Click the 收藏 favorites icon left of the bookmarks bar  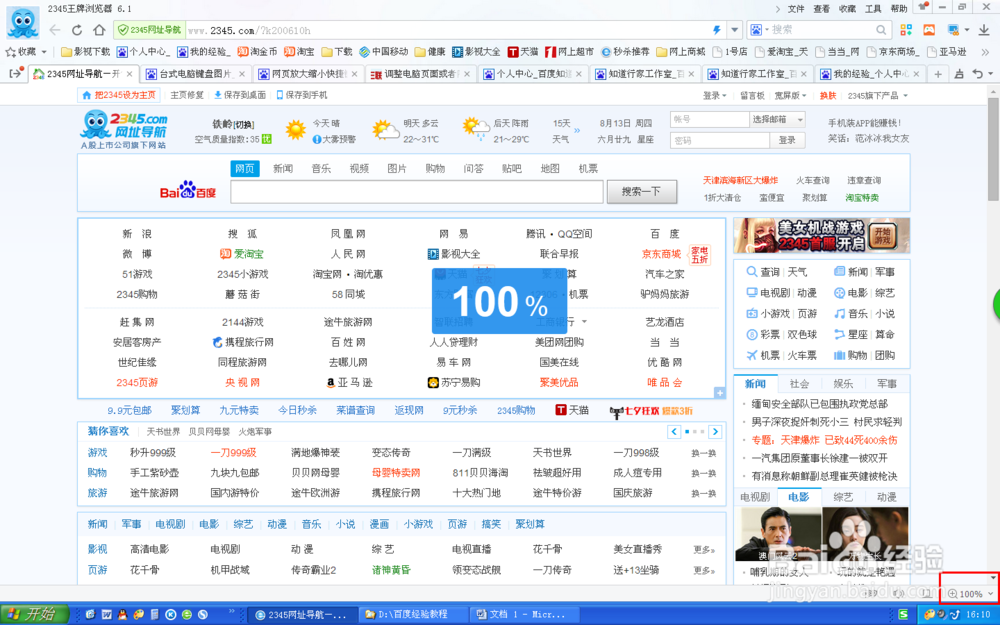point(11,51)
